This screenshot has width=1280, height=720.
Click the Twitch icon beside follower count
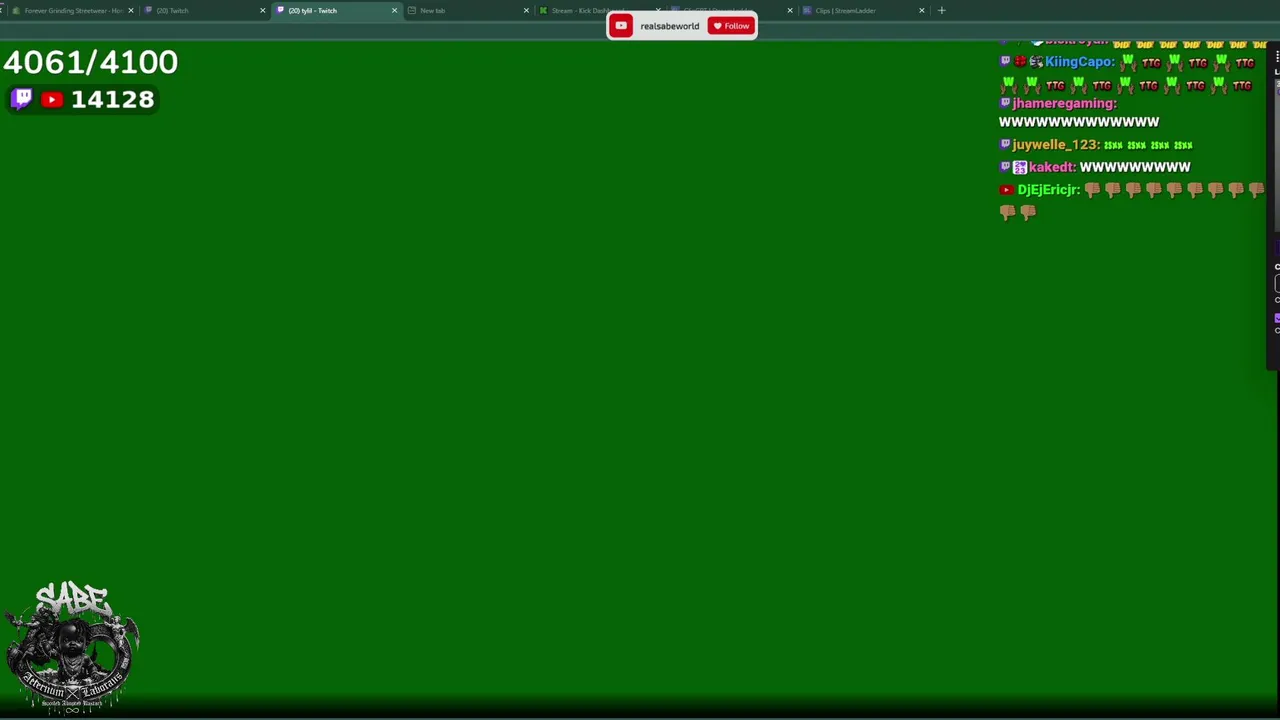22,99
